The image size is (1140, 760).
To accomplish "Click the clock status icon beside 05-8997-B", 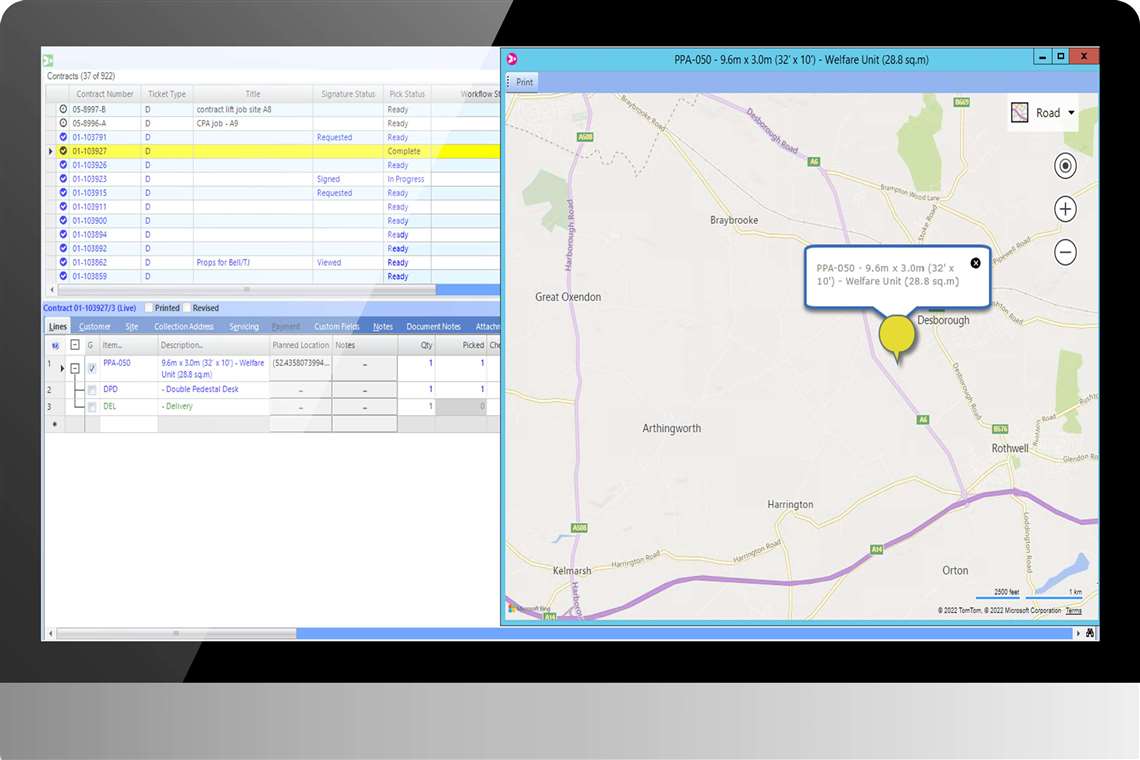I will (62, 108).
